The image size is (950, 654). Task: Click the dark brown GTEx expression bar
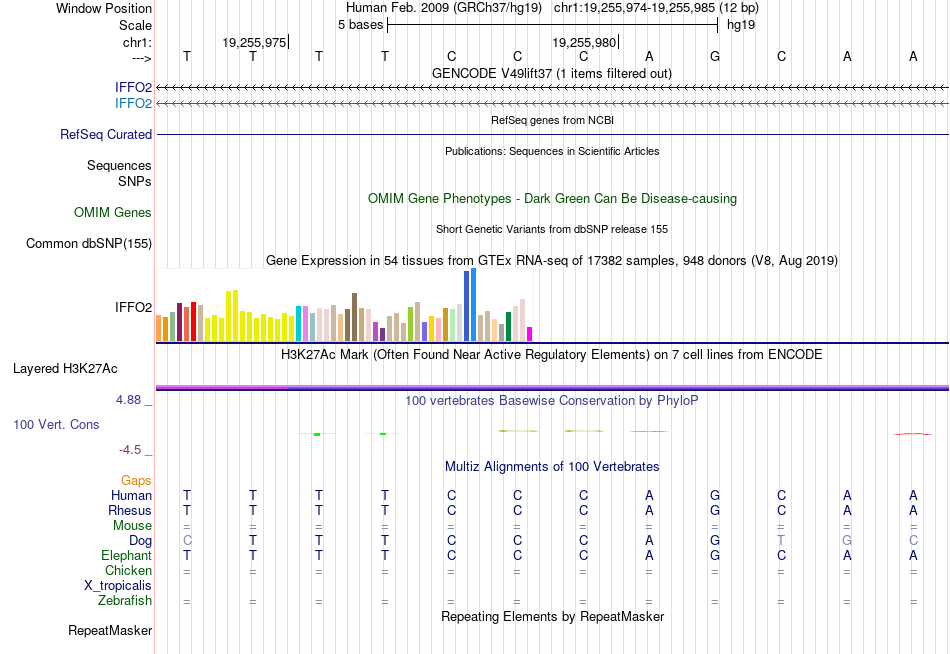[354, 317]
